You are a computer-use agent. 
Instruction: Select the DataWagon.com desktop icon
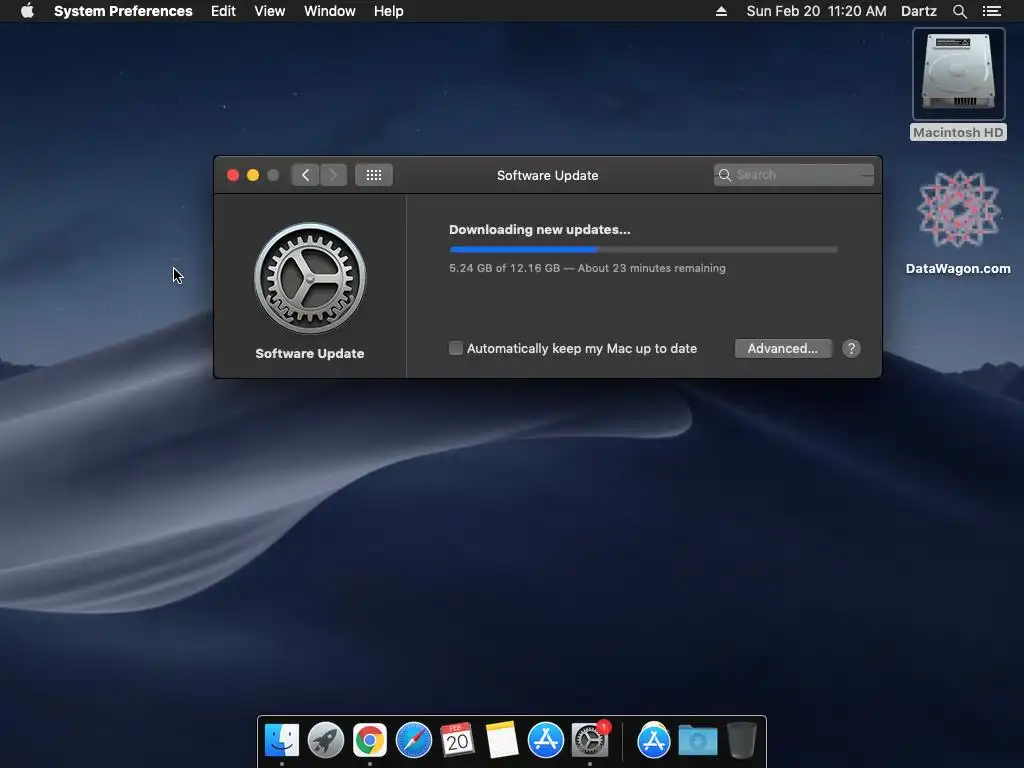click(958, 223)
